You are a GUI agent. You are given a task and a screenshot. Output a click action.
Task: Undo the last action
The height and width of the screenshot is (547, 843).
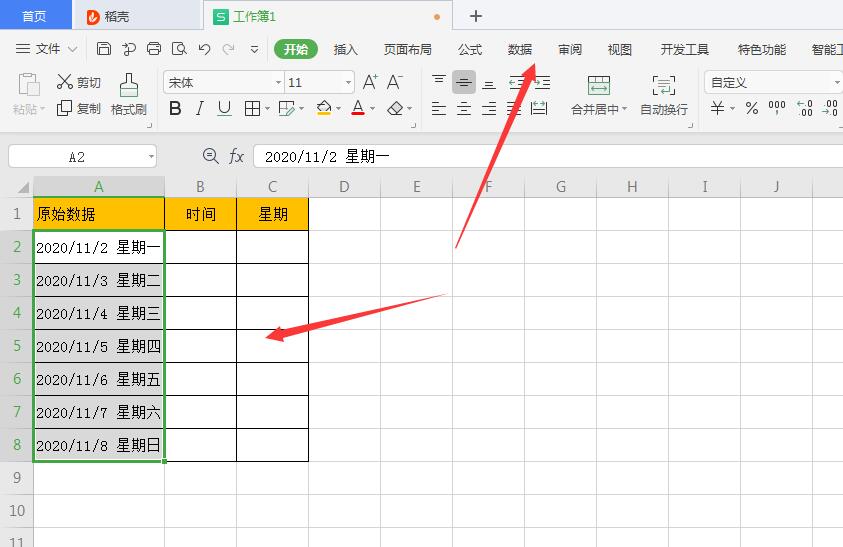pos(204,49)
